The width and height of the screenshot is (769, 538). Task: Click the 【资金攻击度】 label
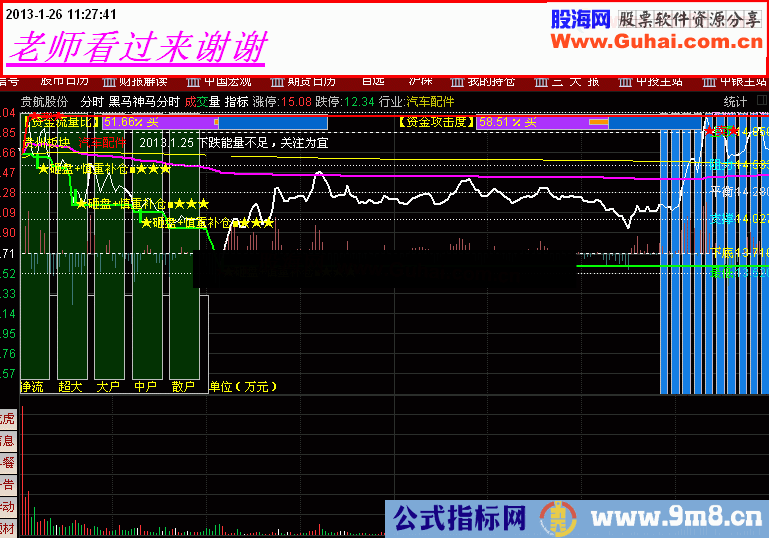[436, 122]
